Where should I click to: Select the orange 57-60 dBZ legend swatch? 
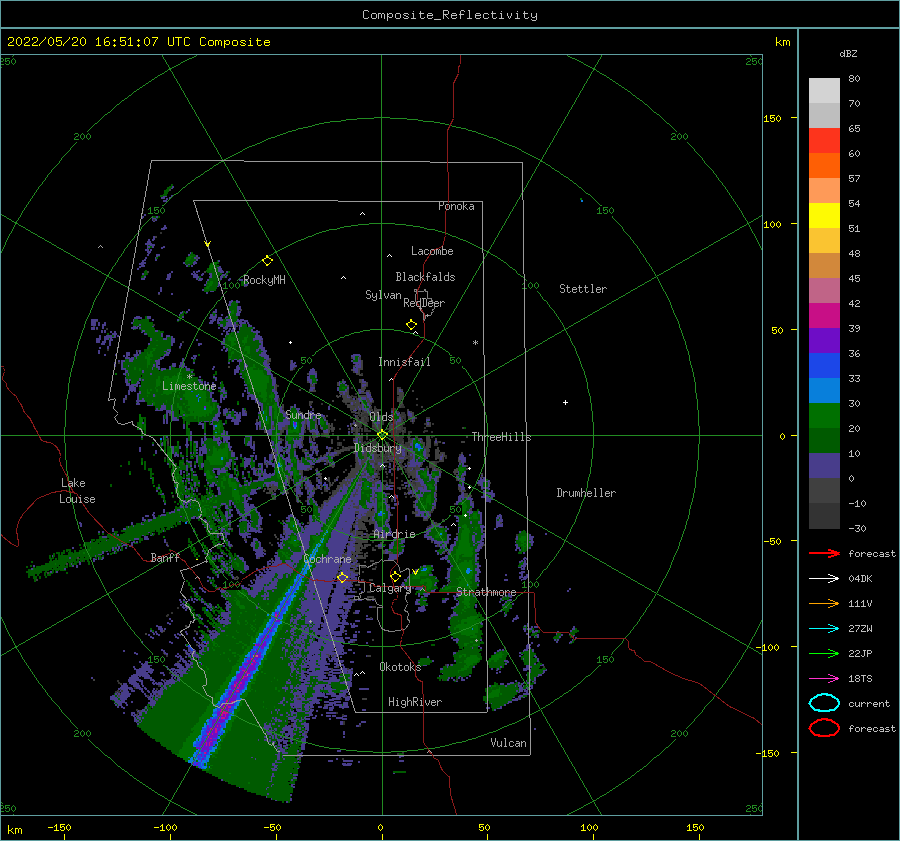[824, 165]
